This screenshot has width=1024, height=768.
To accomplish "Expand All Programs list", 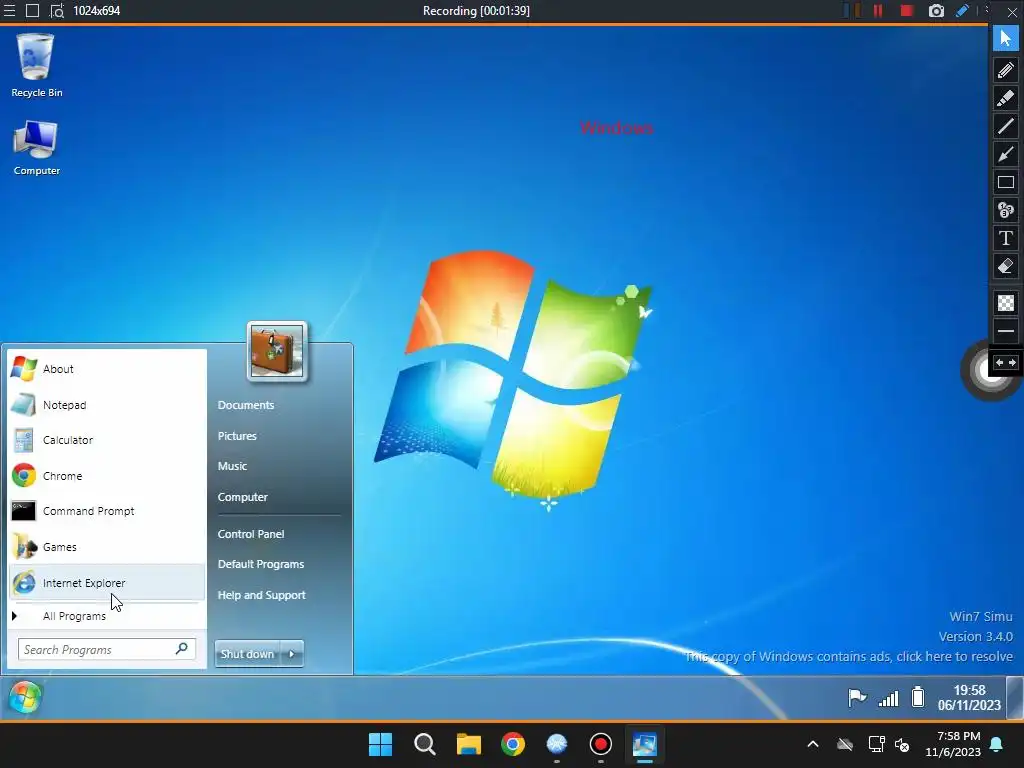I will (x=107, y=616).
